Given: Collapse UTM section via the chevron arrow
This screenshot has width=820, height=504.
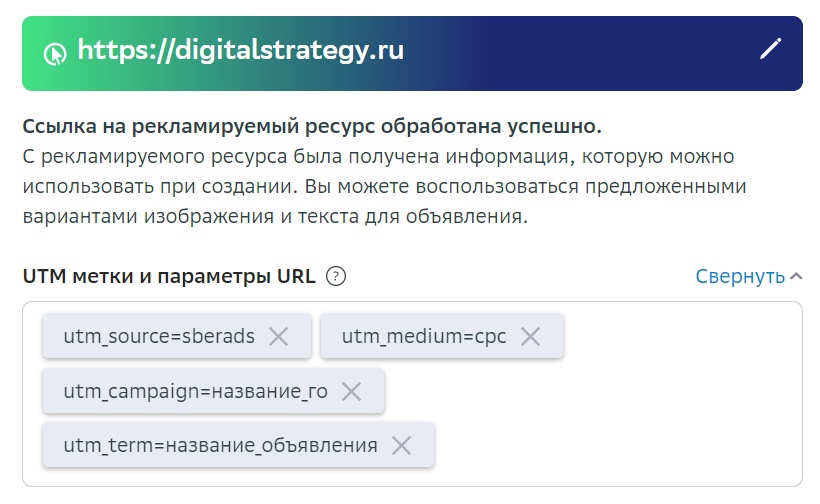Looking at the screenshot, I should click(796, 277).
